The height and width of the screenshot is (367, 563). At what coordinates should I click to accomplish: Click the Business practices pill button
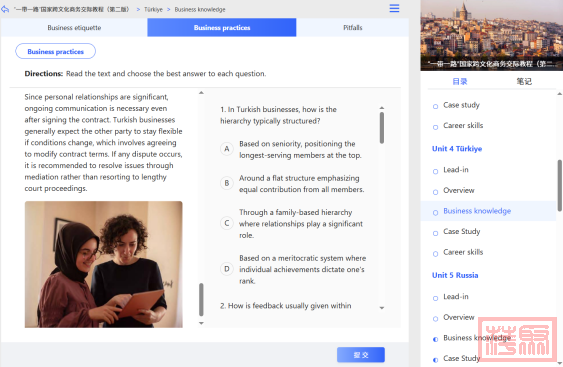tap(55, 51)
